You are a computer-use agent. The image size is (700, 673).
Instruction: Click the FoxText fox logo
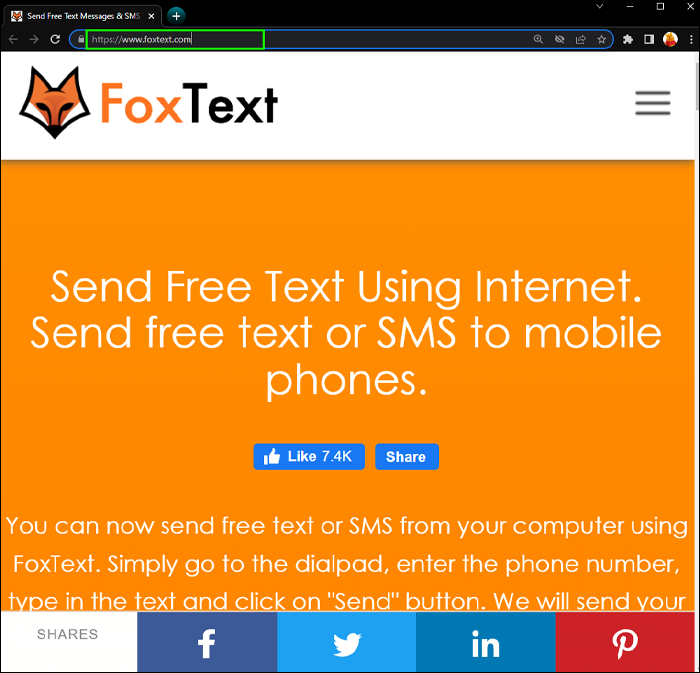(54, 103)
